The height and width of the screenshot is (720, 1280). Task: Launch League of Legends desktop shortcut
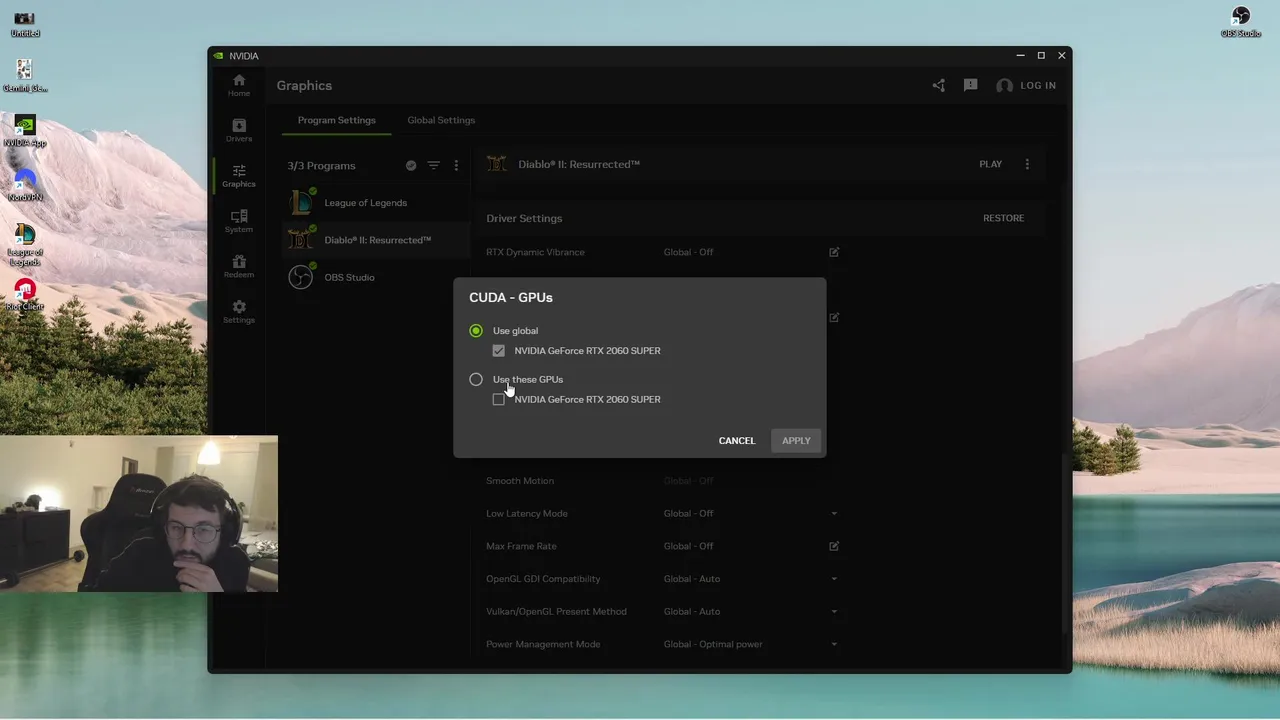[x=25, y=245]
